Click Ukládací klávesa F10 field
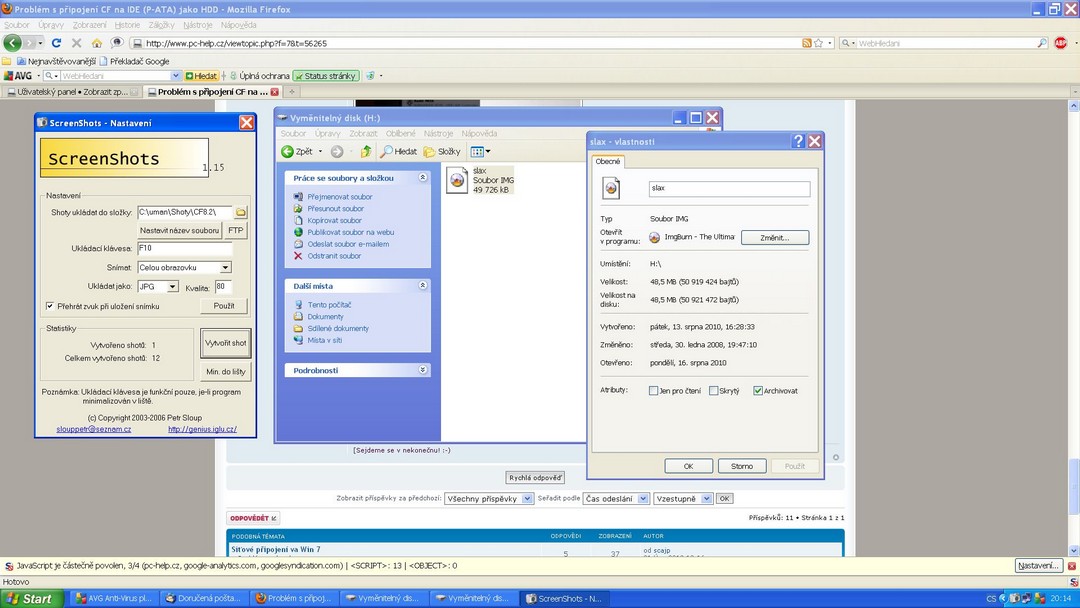The image size is (1080, 608). click(185, 249)
